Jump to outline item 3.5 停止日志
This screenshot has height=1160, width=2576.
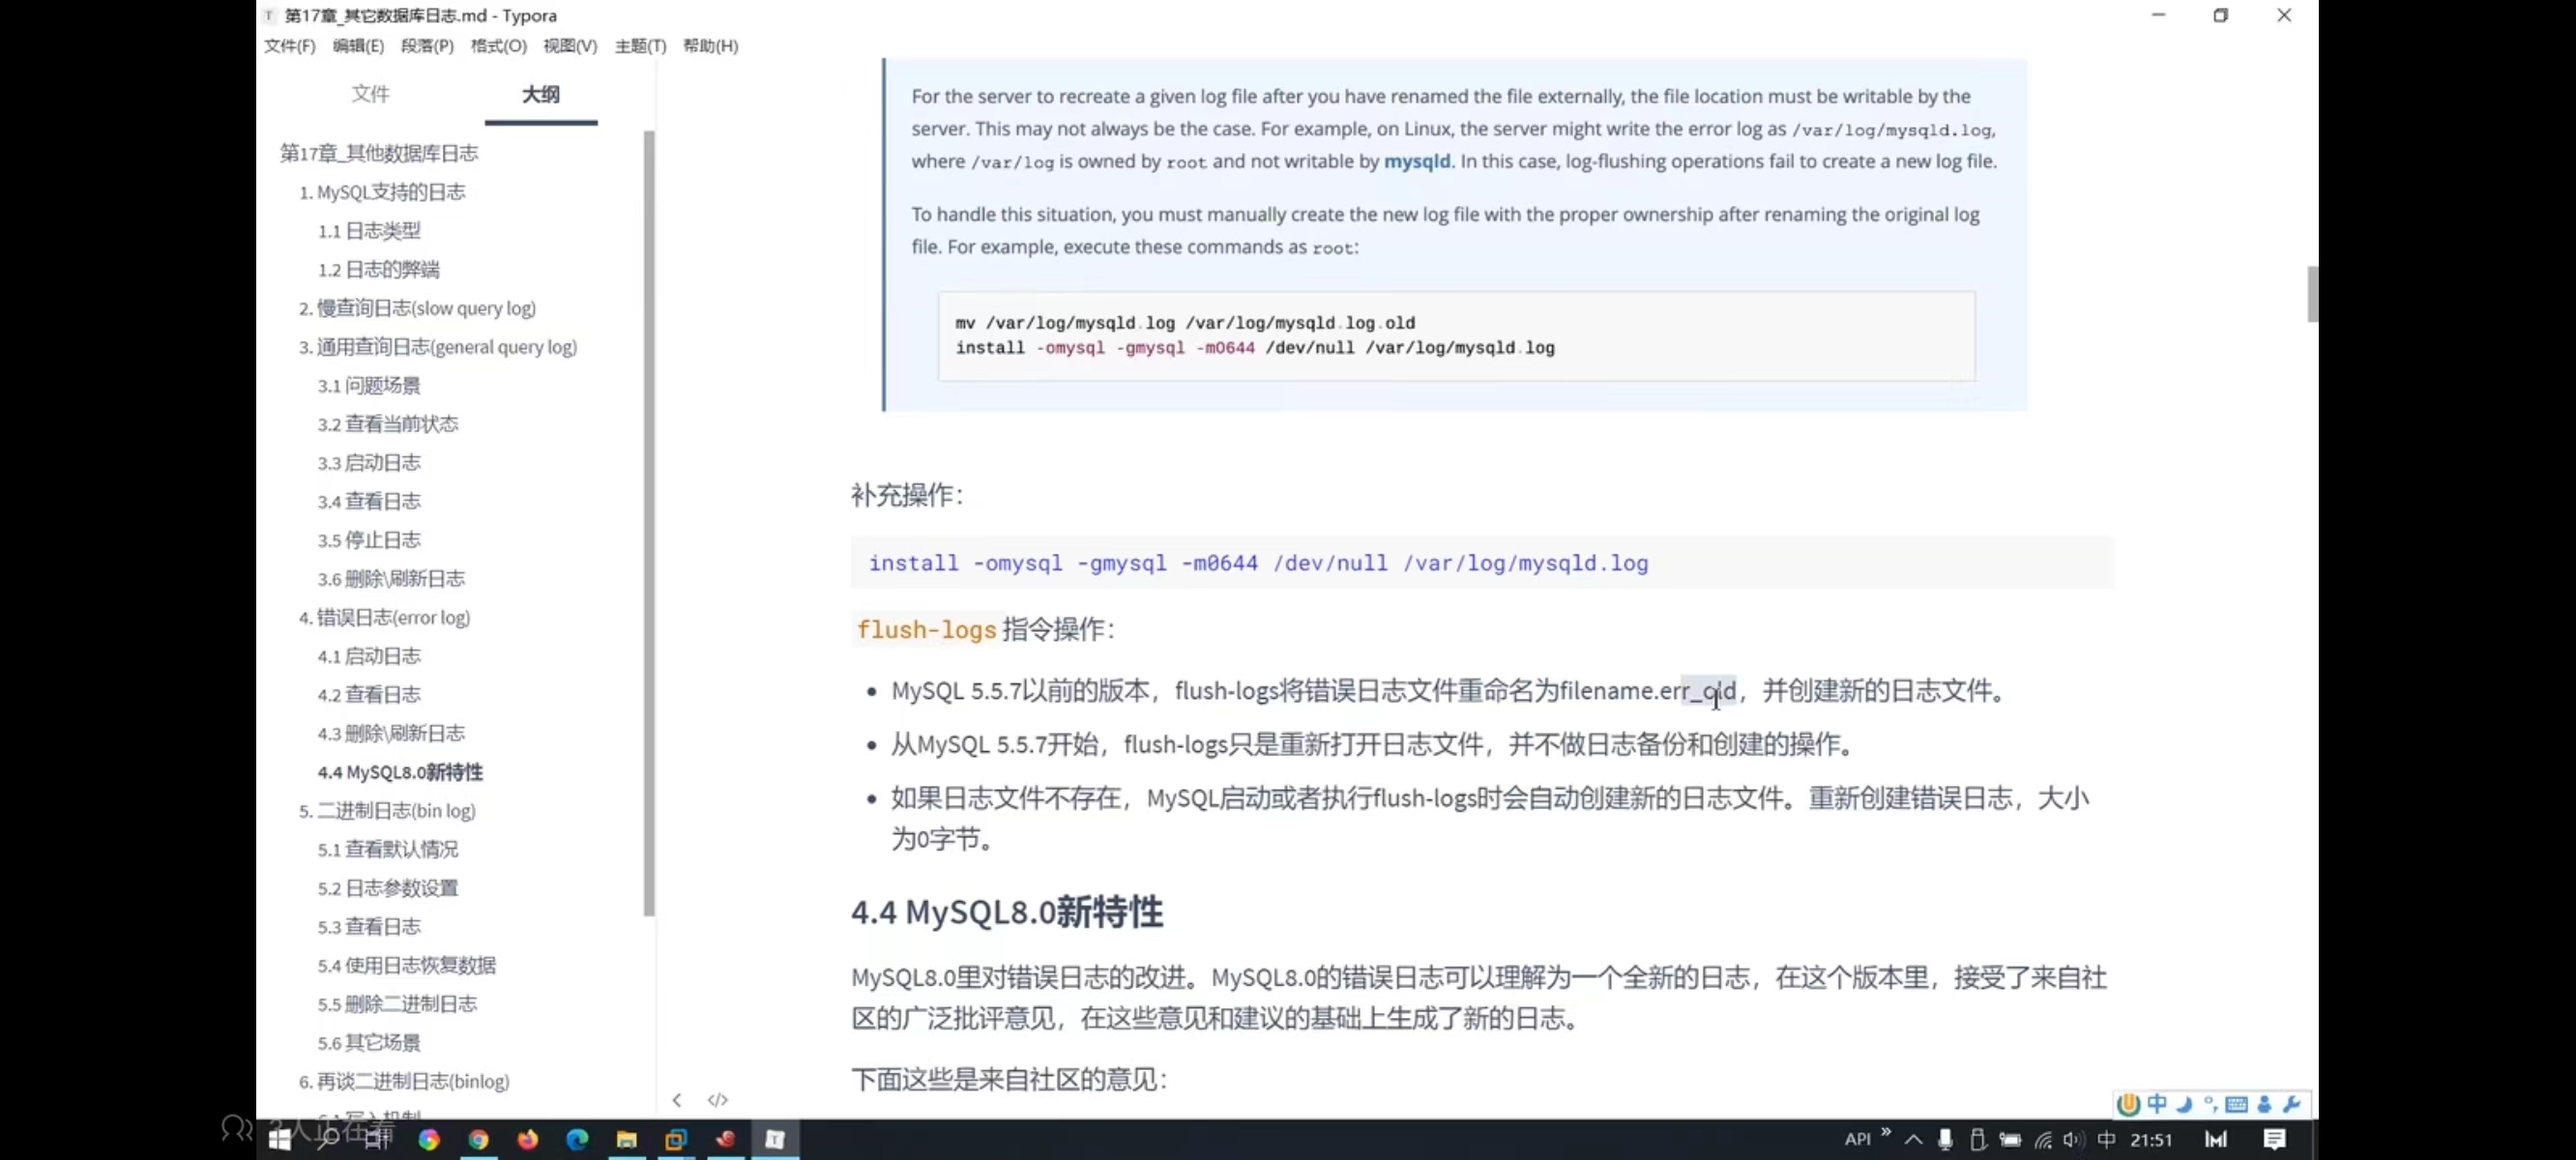(369, 540)
